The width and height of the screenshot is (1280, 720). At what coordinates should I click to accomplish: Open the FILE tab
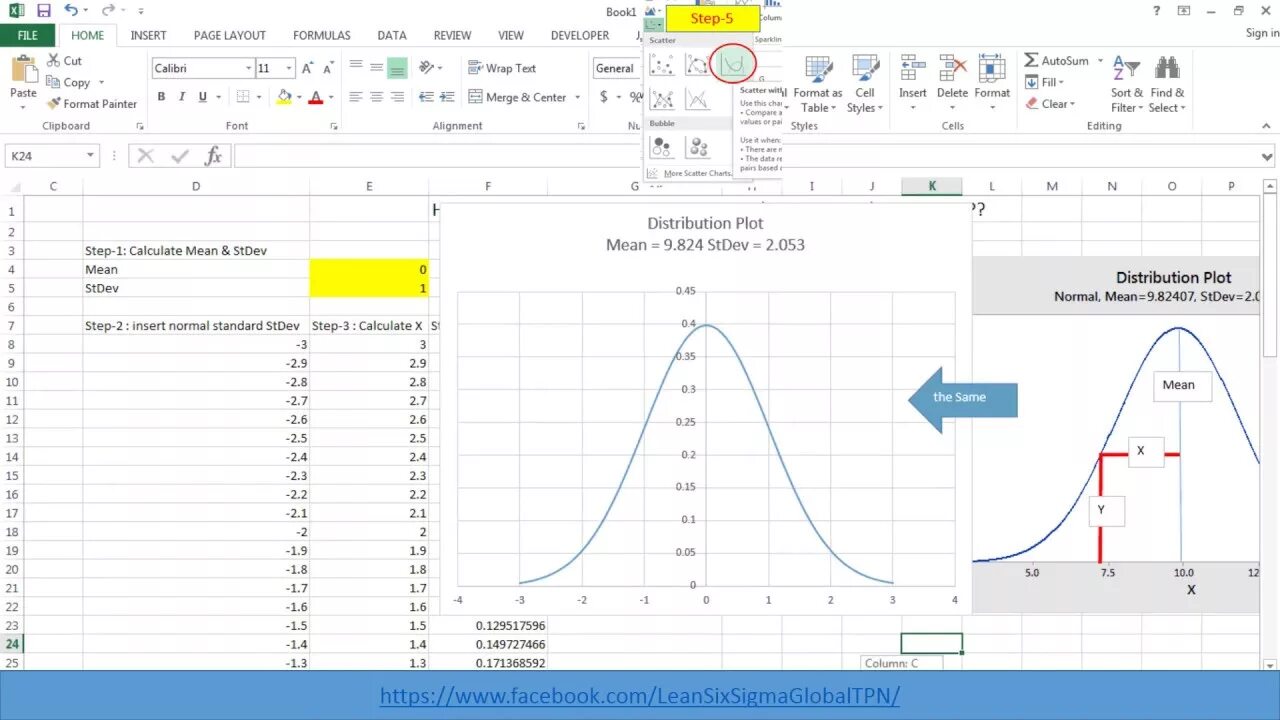(28, 35)
